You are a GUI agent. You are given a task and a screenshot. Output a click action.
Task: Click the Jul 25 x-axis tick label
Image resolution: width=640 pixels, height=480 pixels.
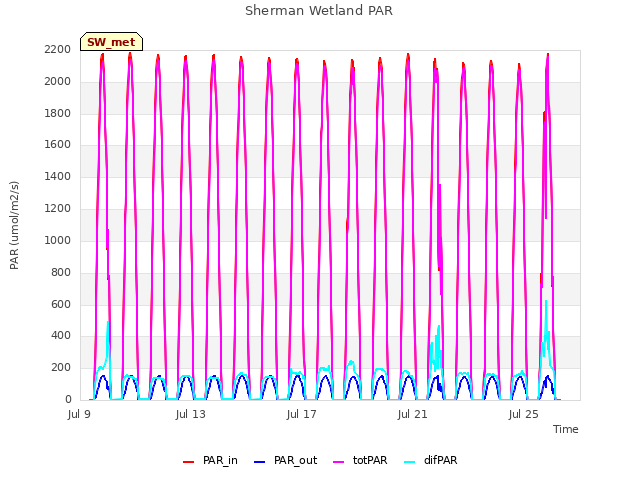pos(524,414)
